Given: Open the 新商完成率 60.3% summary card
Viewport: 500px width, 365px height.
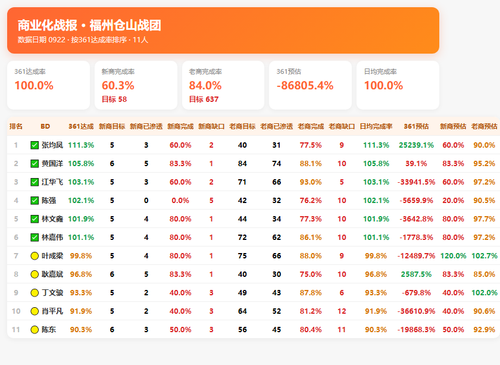Looking at the screenshot, I should click(136, 85).
